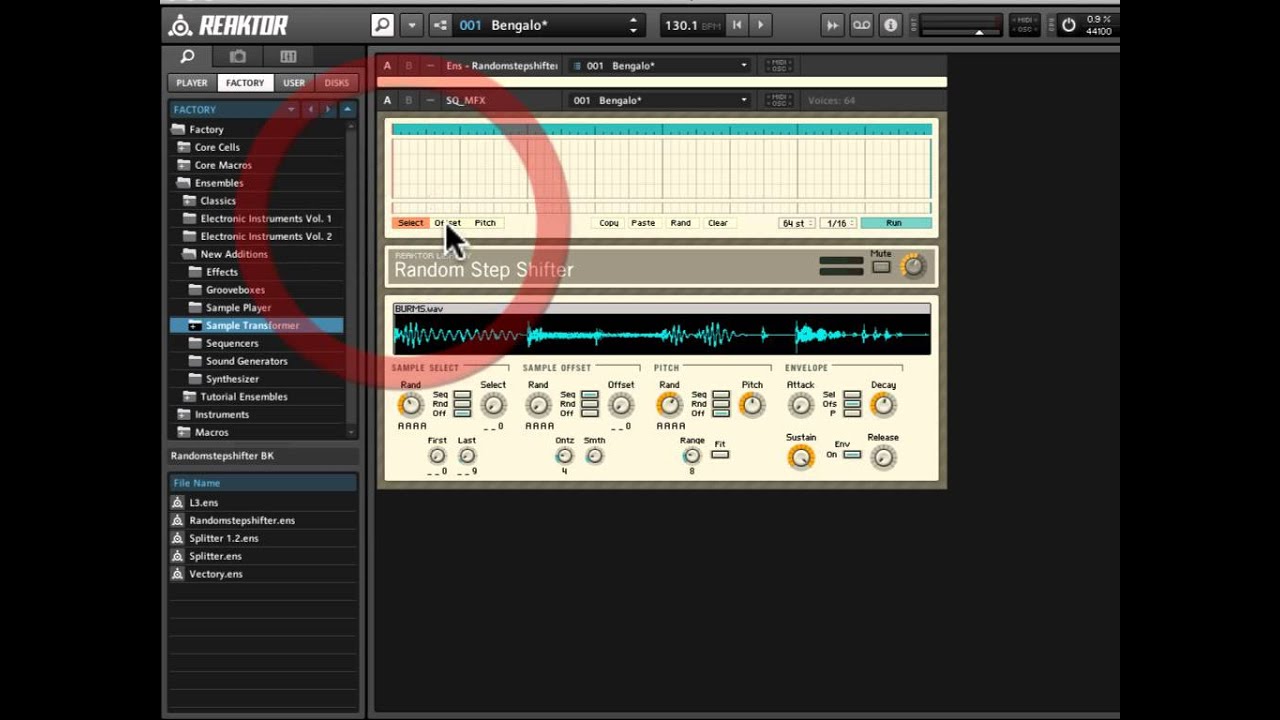Collapse the New Additions folder
Image resolution: width=1280 pixels, height=720 pixels.
[x=190, y=254]
